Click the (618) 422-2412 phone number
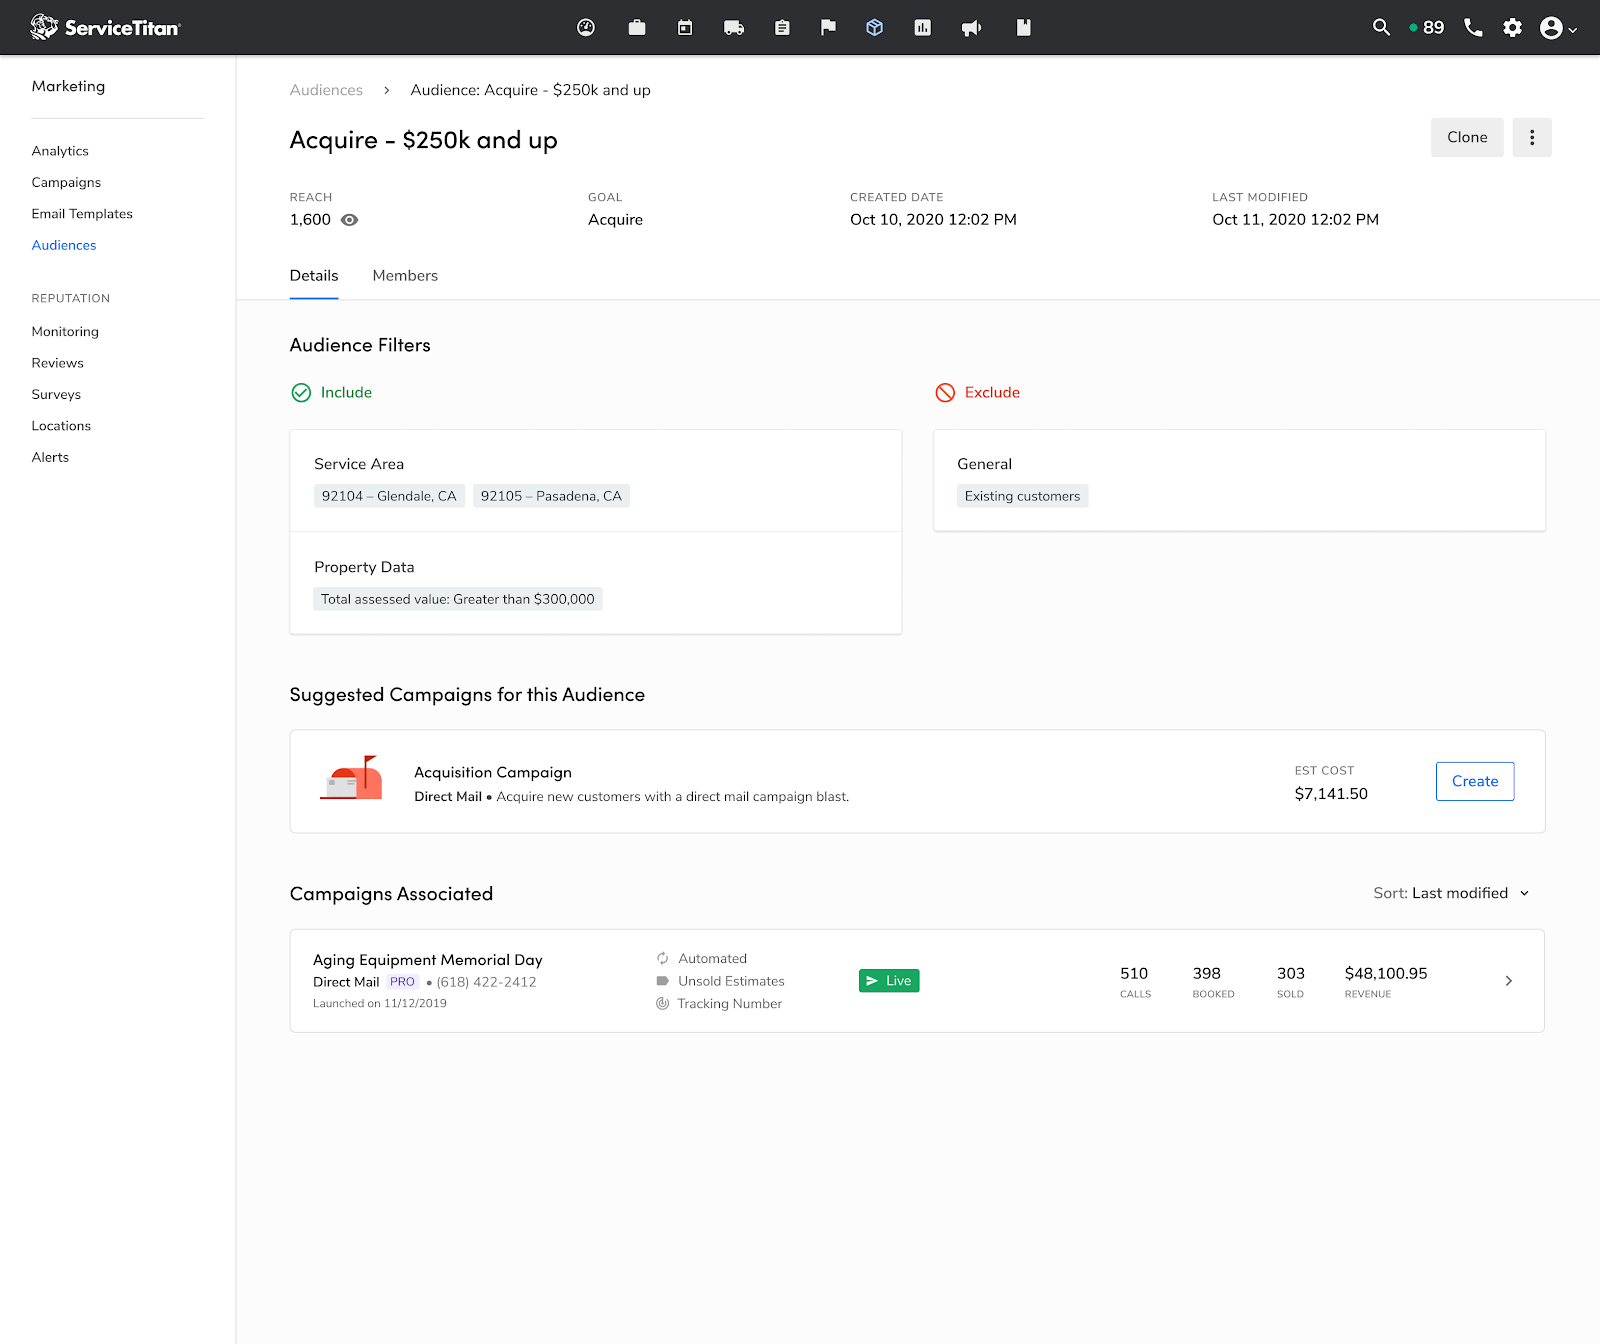Image resolution: width=1600 pixels, height=1344 pixels. (486, 982)
